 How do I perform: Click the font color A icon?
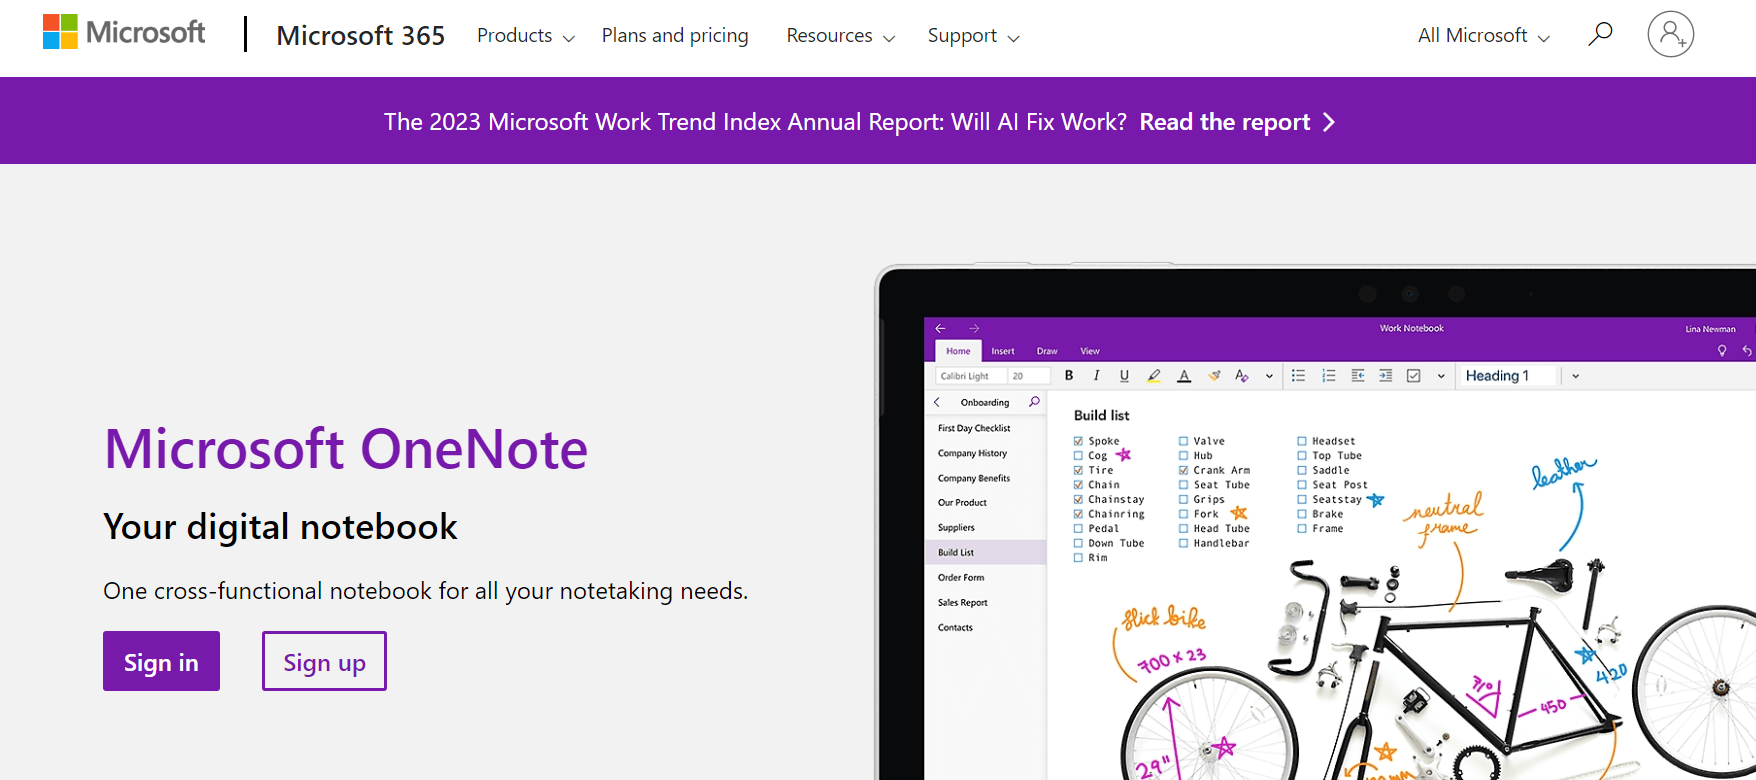click(x=1184, y=376)
